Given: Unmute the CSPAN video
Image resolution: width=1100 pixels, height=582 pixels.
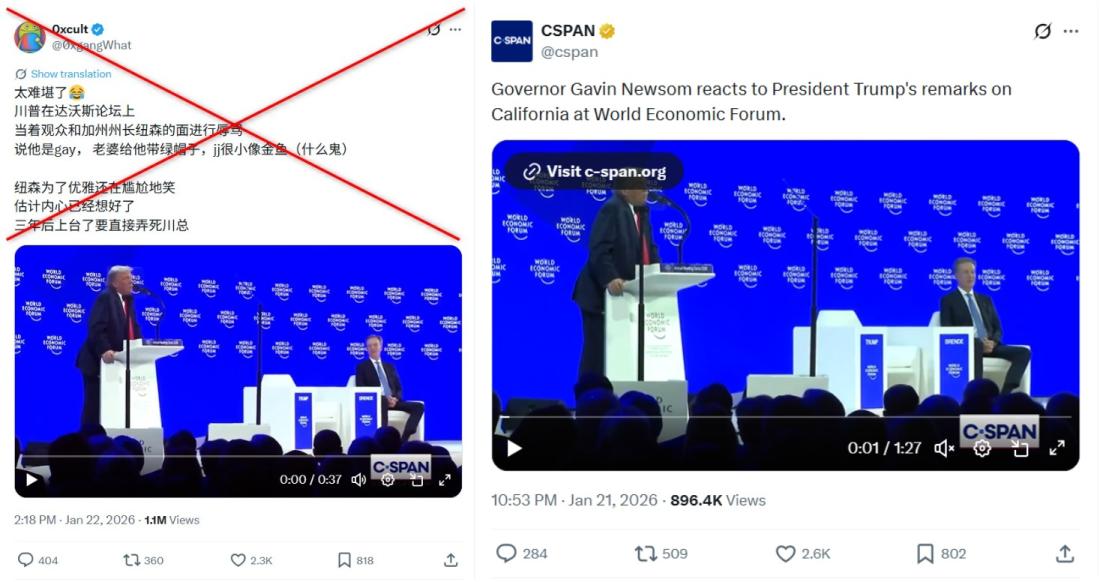Looking at the screenshot, I should point(943,448).
